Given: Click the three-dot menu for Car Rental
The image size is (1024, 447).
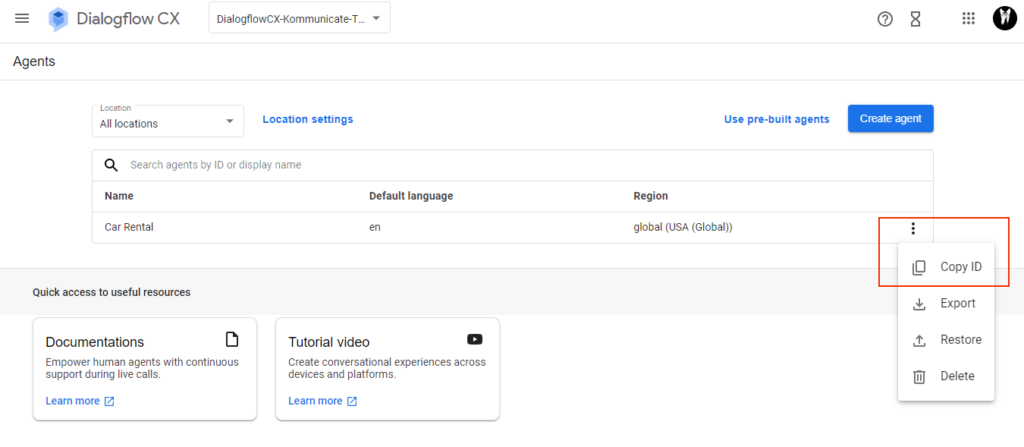Looking at the screenshot, I should point(913,228).
